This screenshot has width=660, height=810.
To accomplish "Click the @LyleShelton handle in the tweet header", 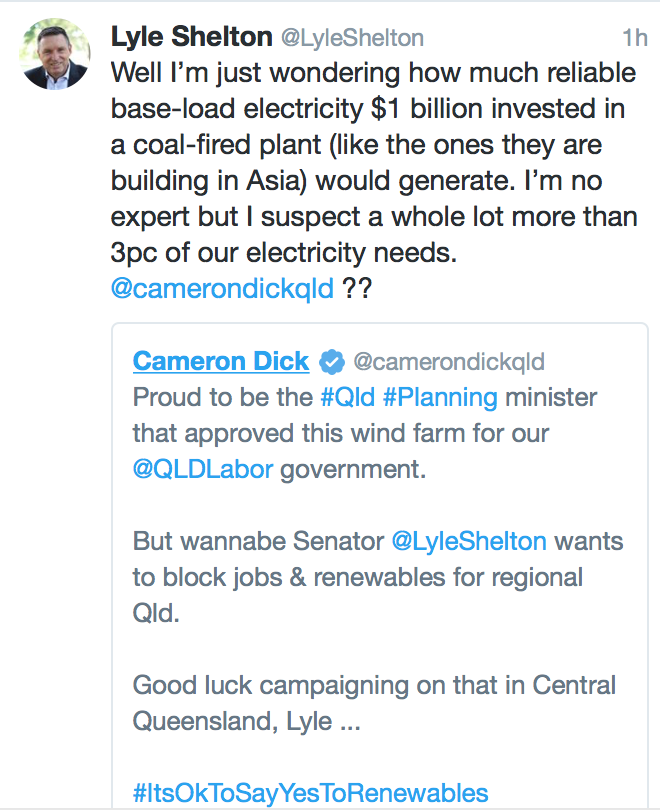I will coord(351,38).
